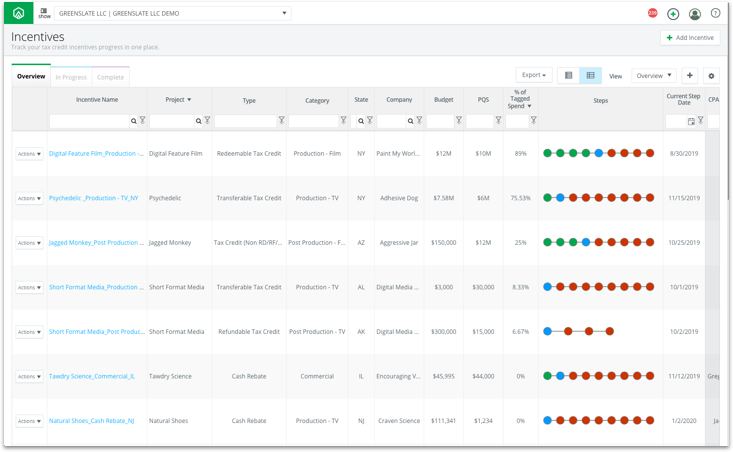Screen dimensions: 733x452
Task: Open Digital Feature Film_Production incentive link
Action: click(x=96, y=153)
